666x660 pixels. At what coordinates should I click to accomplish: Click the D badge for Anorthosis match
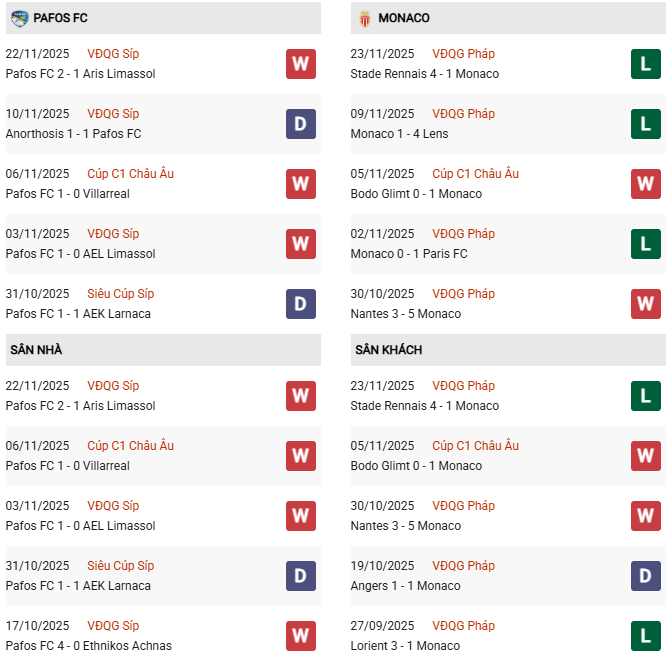click(x=300, y=124)
